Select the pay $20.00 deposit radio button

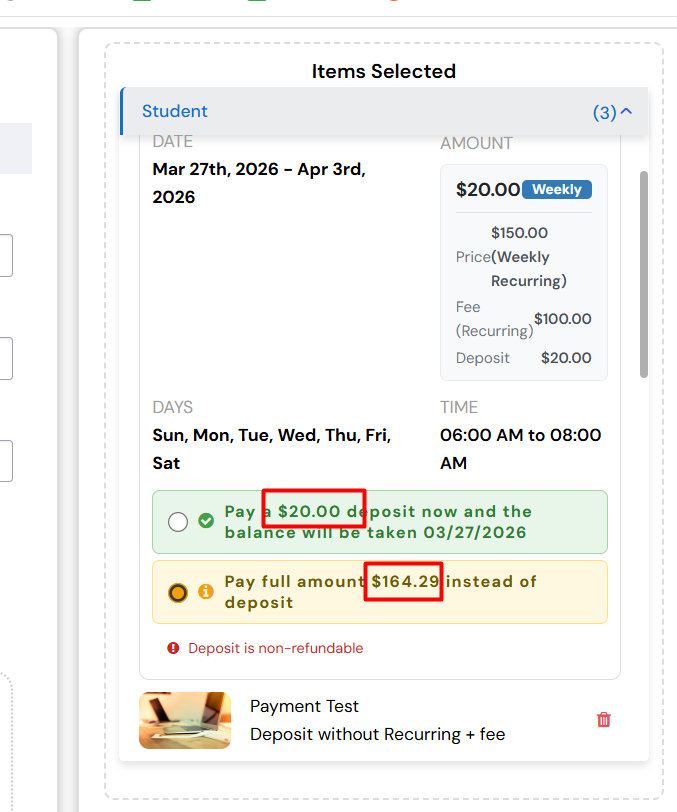[x=178, y=522]
